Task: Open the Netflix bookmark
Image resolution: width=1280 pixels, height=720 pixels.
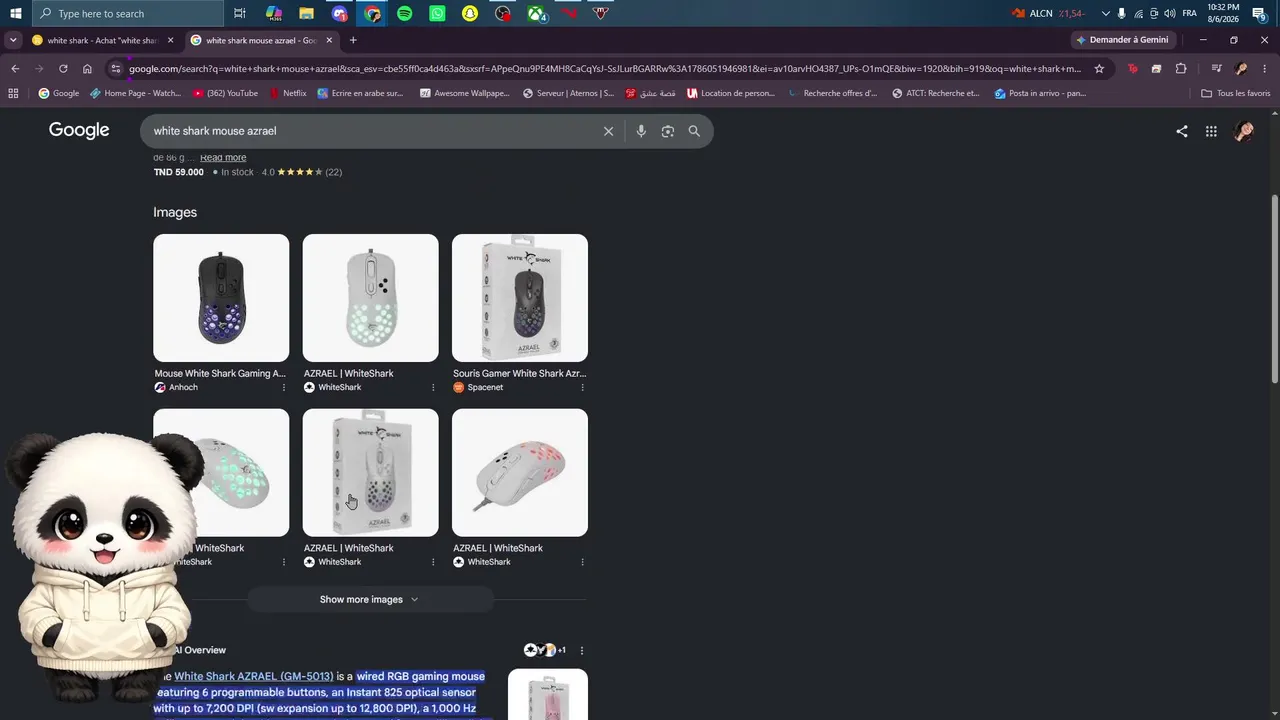Action: point(288,93)
